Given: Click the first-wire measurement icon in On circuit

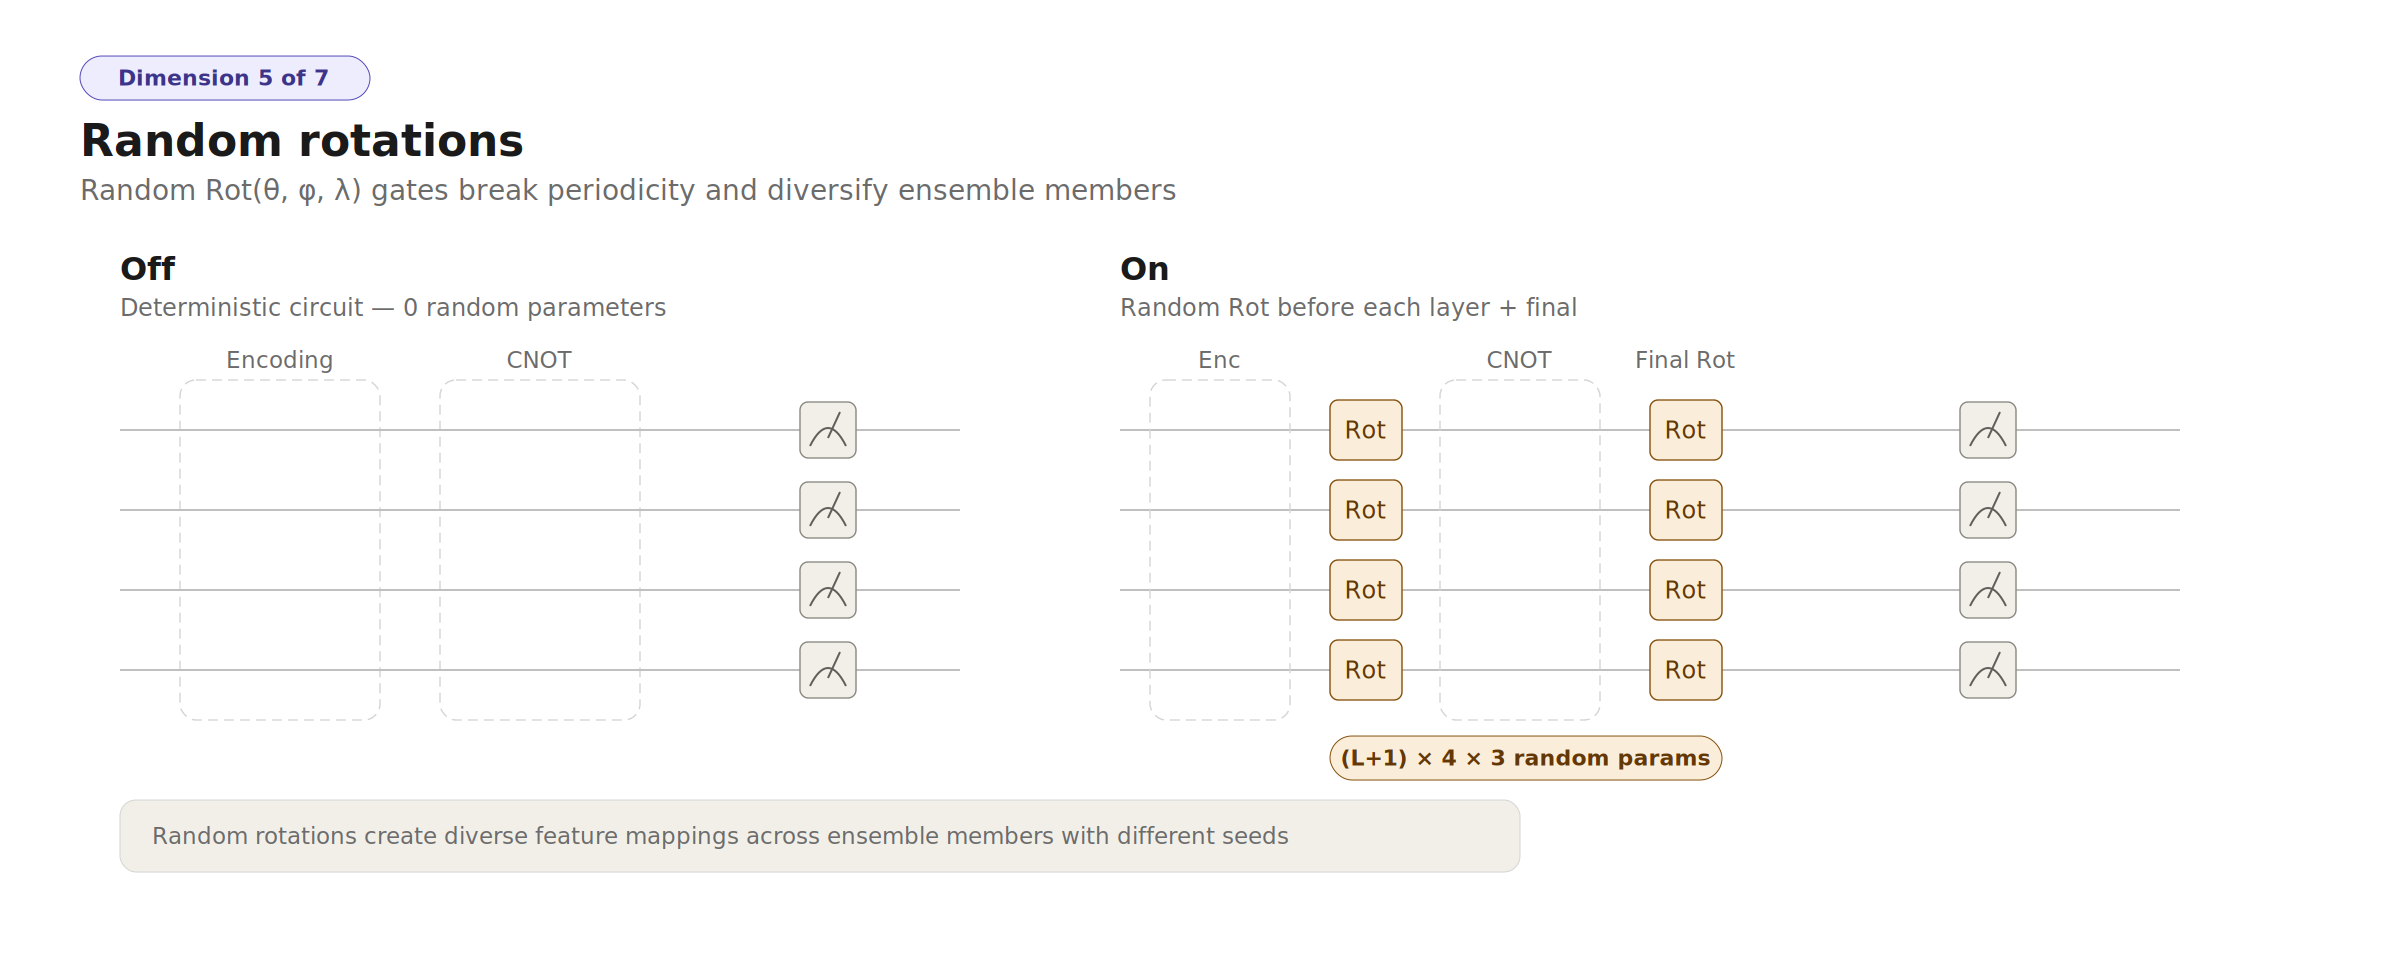Looking at the screenshot, I should pos(1988,430).
